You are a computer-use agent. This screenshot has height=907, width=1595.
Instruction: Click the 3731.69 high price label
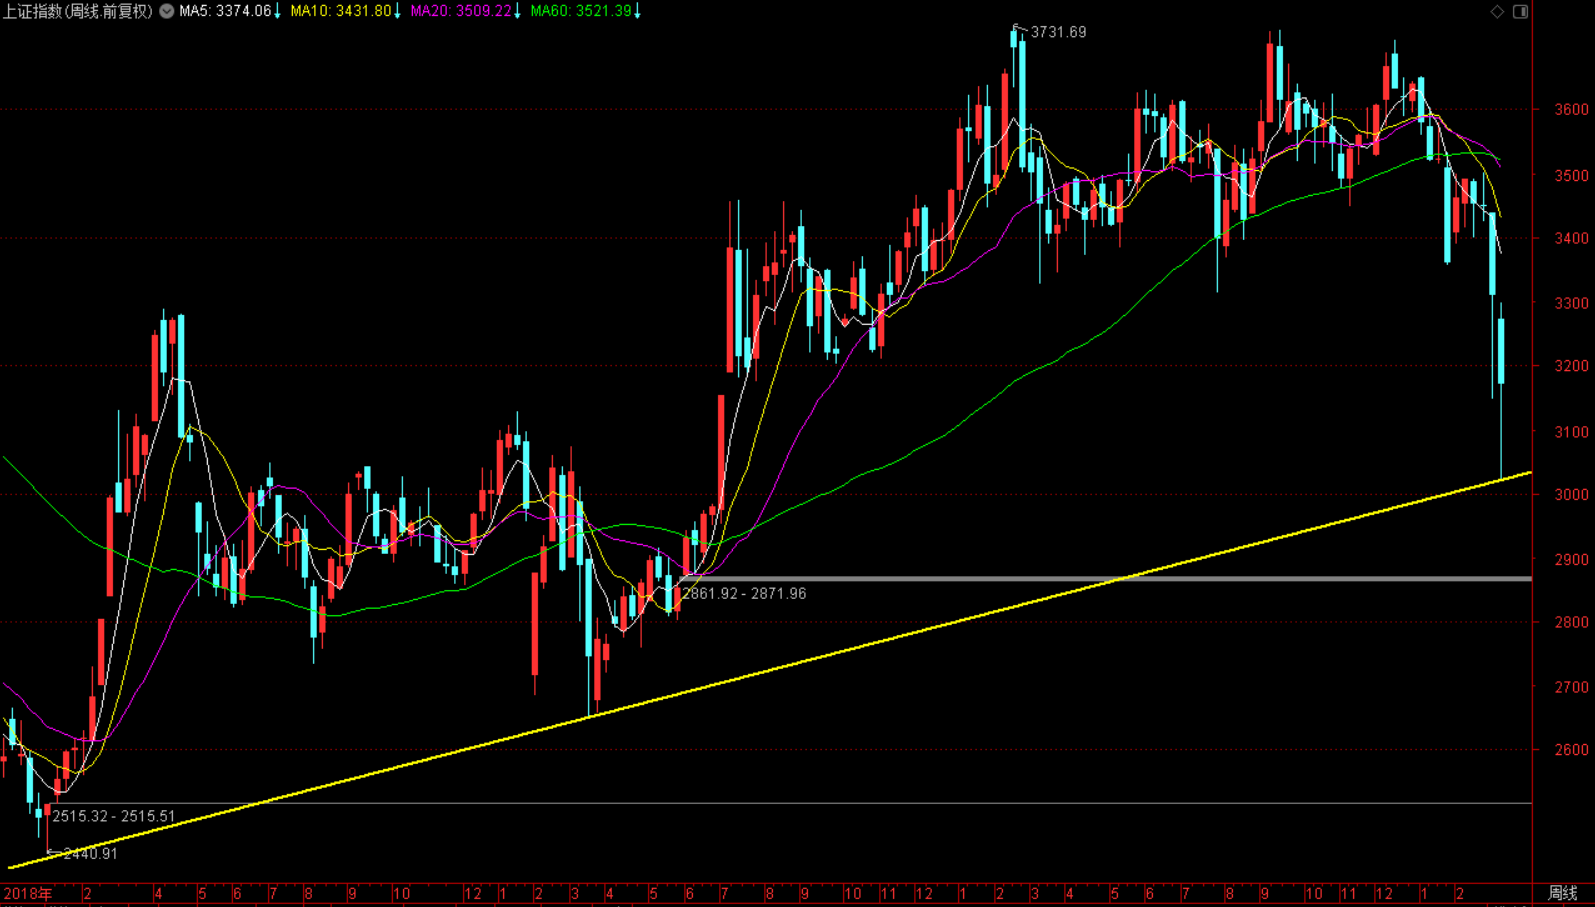[1058, 32]
